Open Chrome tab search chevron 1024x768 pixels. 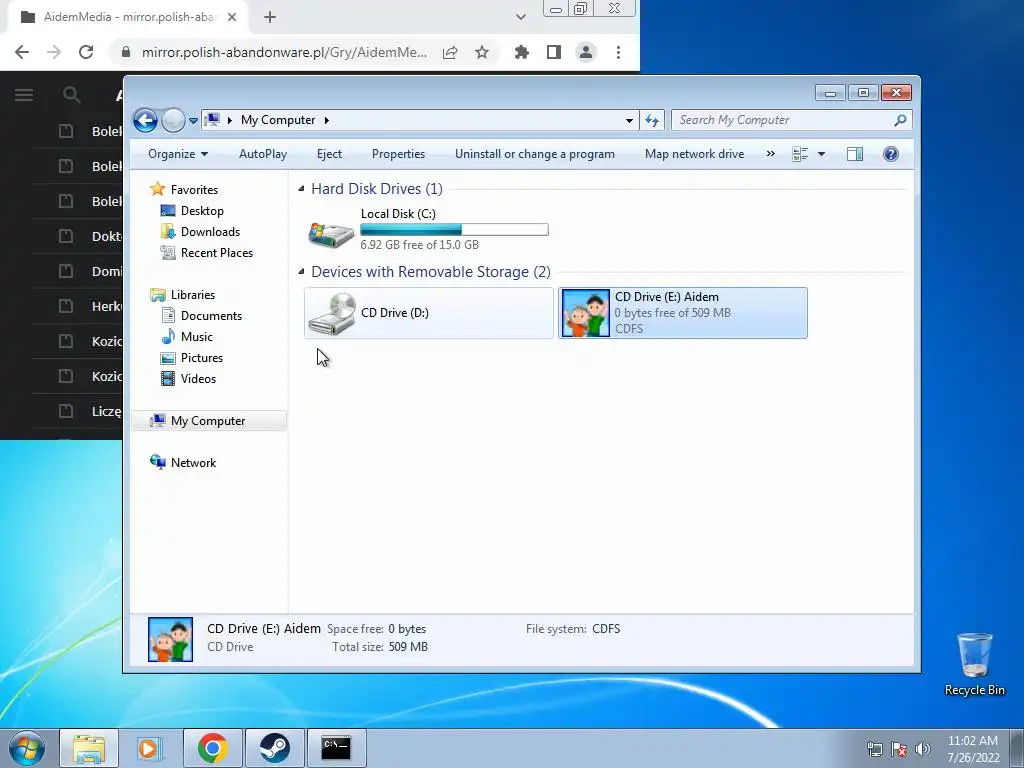tap(520, 18)
